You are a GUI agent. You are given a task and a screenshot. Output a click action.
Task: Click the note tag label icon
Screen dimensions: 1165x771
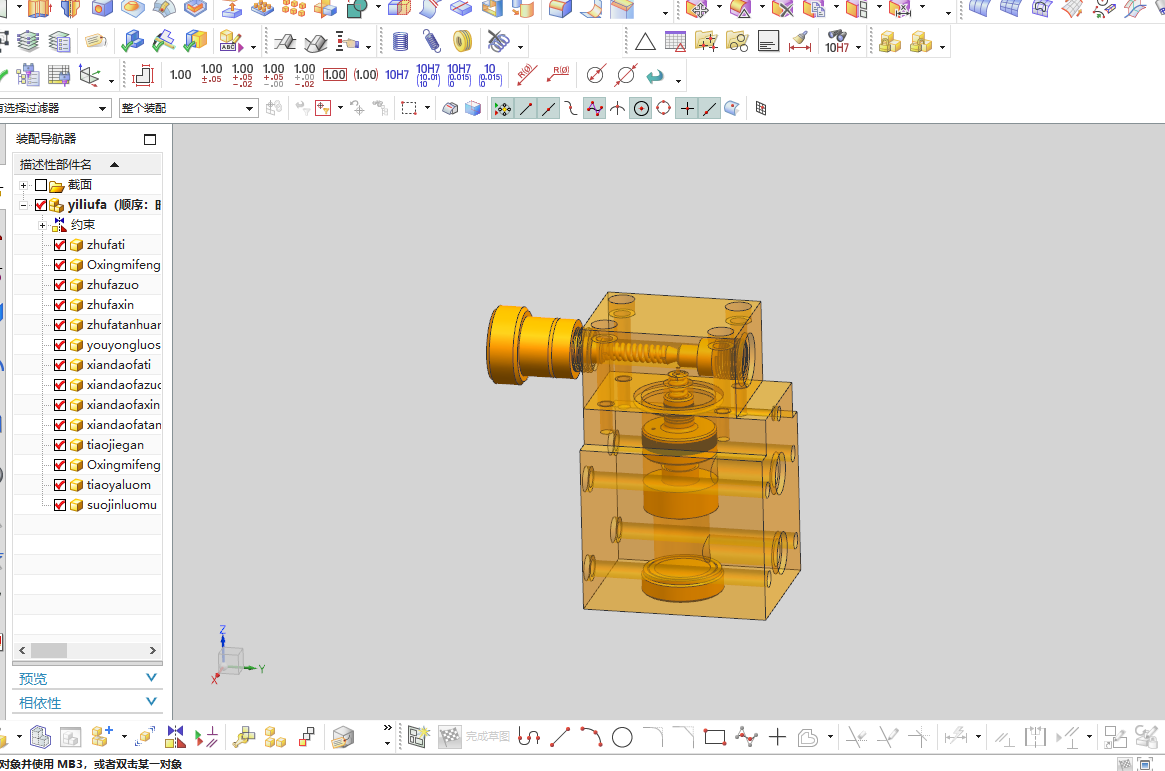click(x=95, y=41)
